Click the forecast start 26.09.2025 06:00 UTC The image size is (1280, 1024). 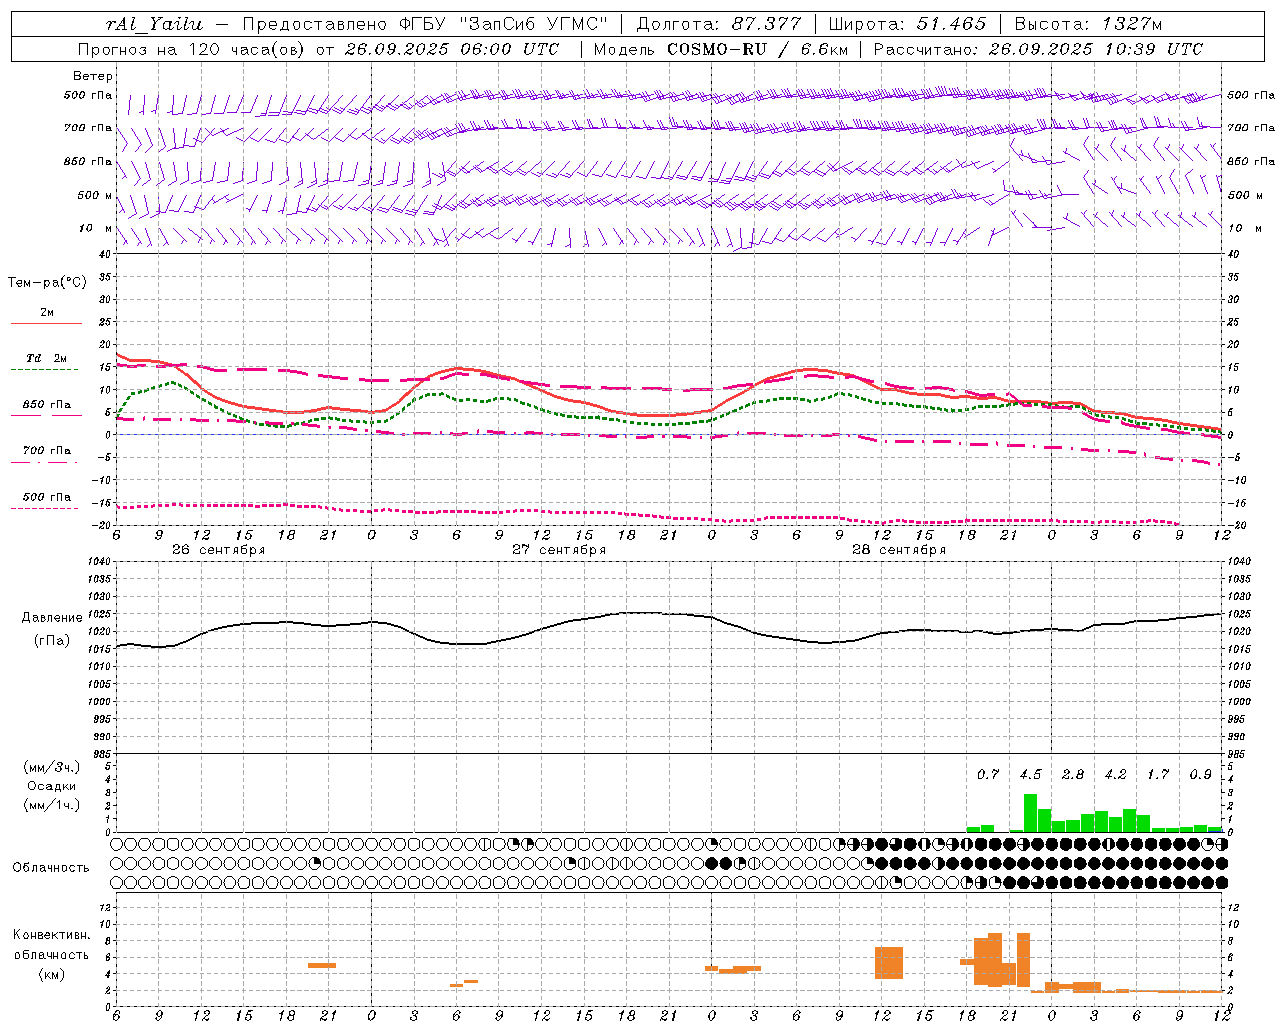pos(452,49)
